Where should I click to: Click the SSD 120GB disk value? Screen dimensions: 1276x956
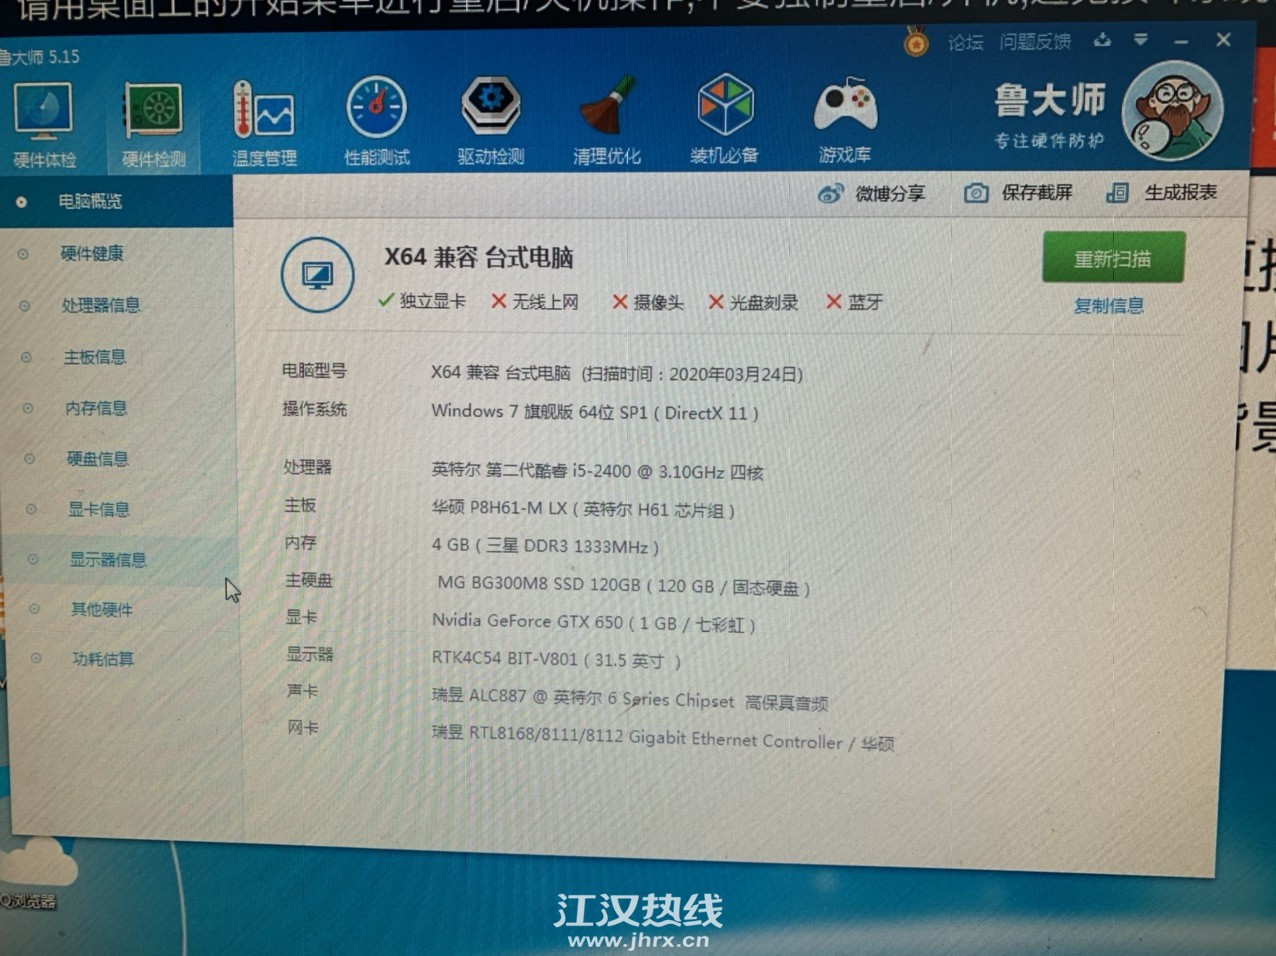point(624,585)
